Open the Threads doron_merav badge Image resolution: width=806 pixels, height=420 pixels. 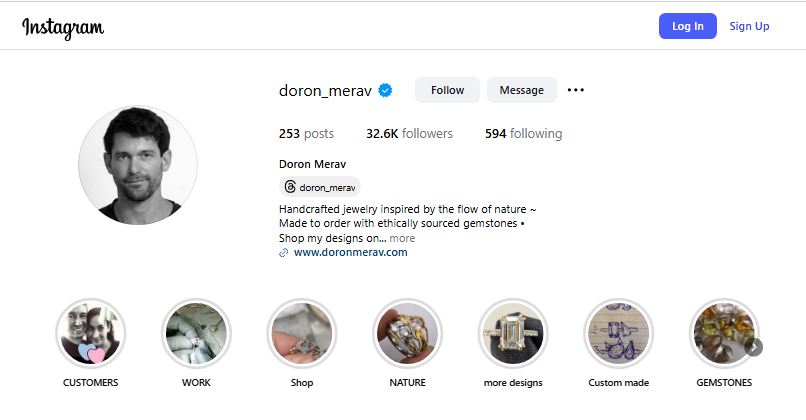pyautogui.click(x=320, y=187)
